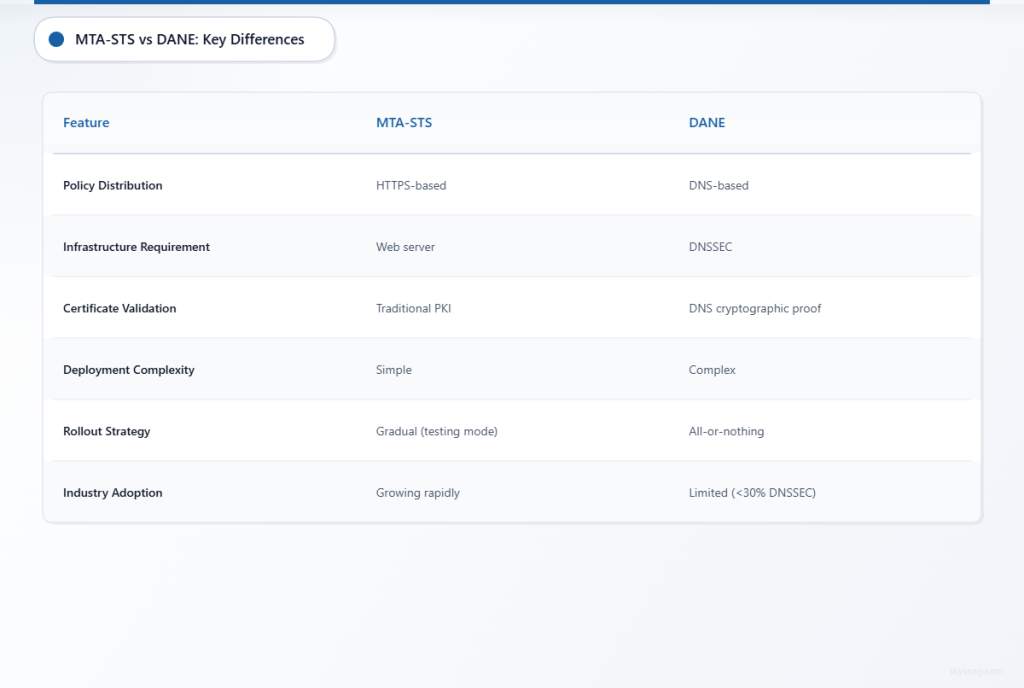Select the MTA-STS vs DANE header card
Image resolution: width=1024 pixels, height=688 pixels.
click(184, 39)
